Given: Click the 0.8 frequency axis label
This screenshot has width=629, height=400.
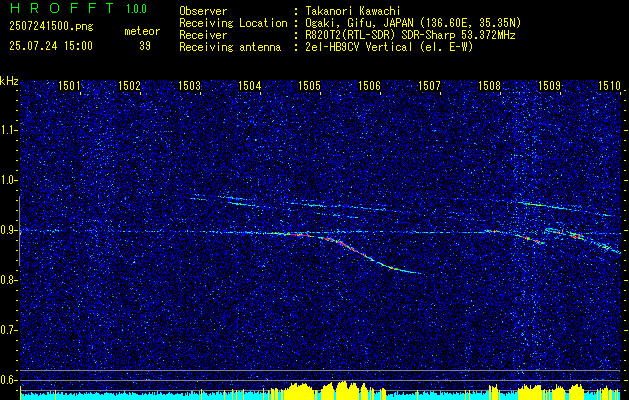Looking at the screenshot, I should click(9, 280).
